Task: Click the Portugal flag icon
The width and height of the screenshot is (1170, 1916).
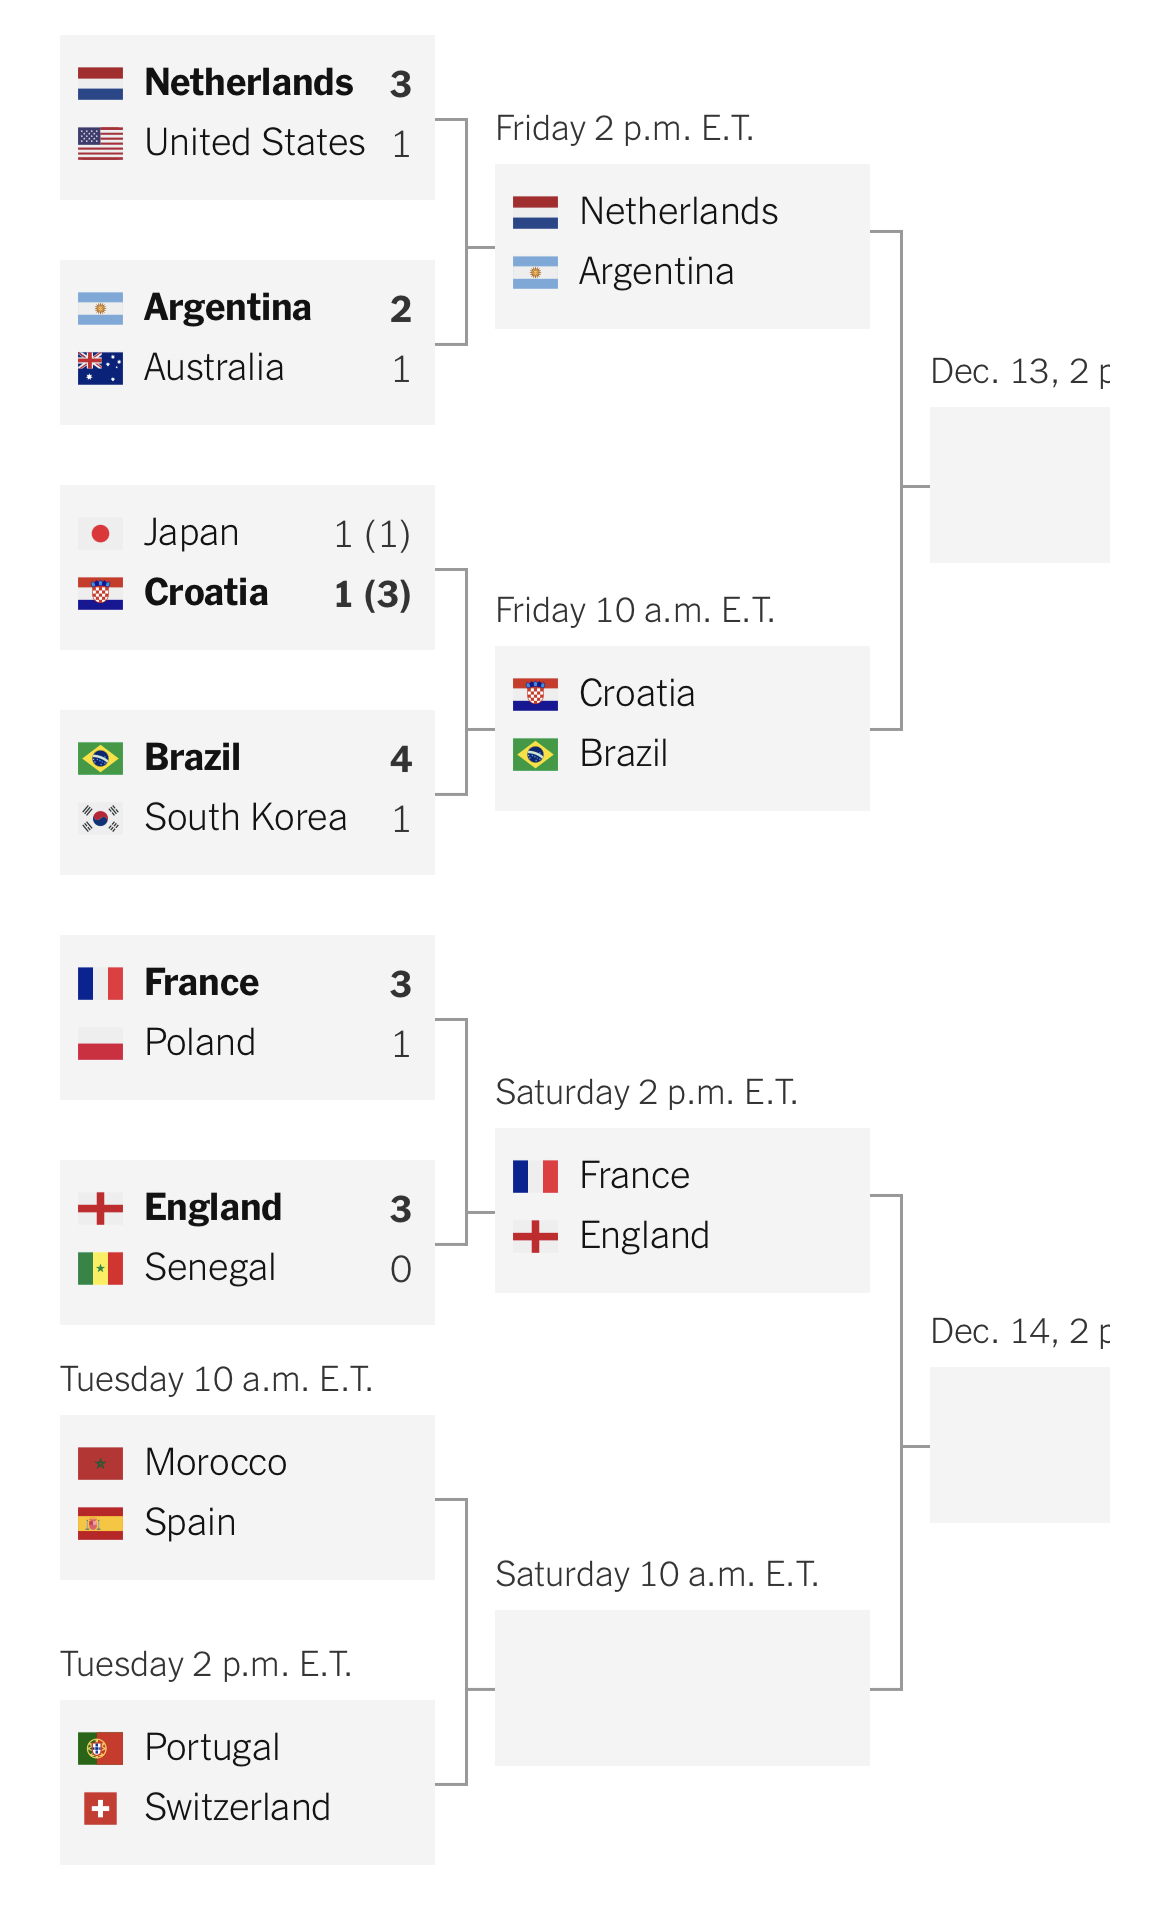Action: click(x=100, y=1748)
